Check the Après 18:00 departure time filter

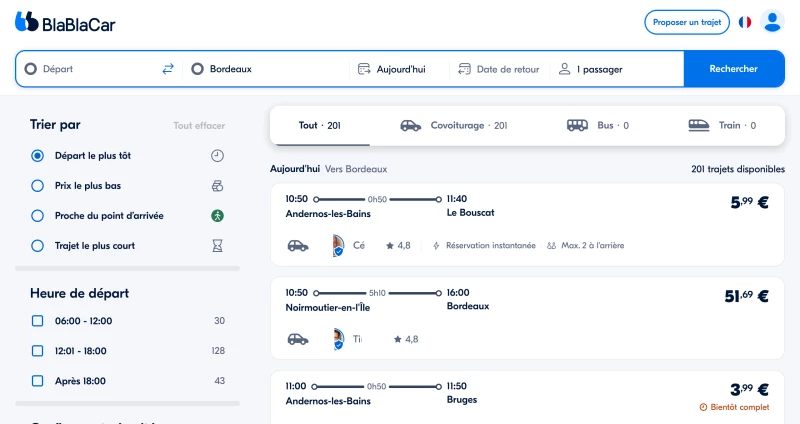37,381
